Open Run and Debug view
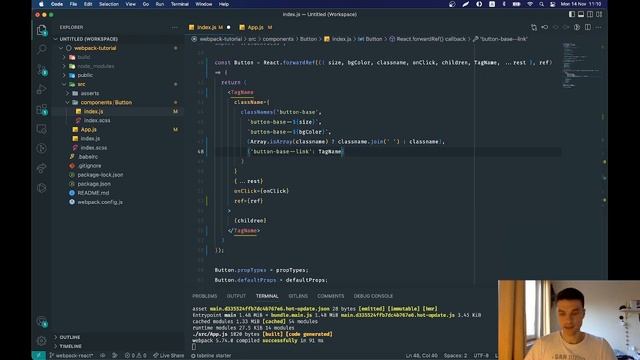640x360 pixels. click(42, 89)
